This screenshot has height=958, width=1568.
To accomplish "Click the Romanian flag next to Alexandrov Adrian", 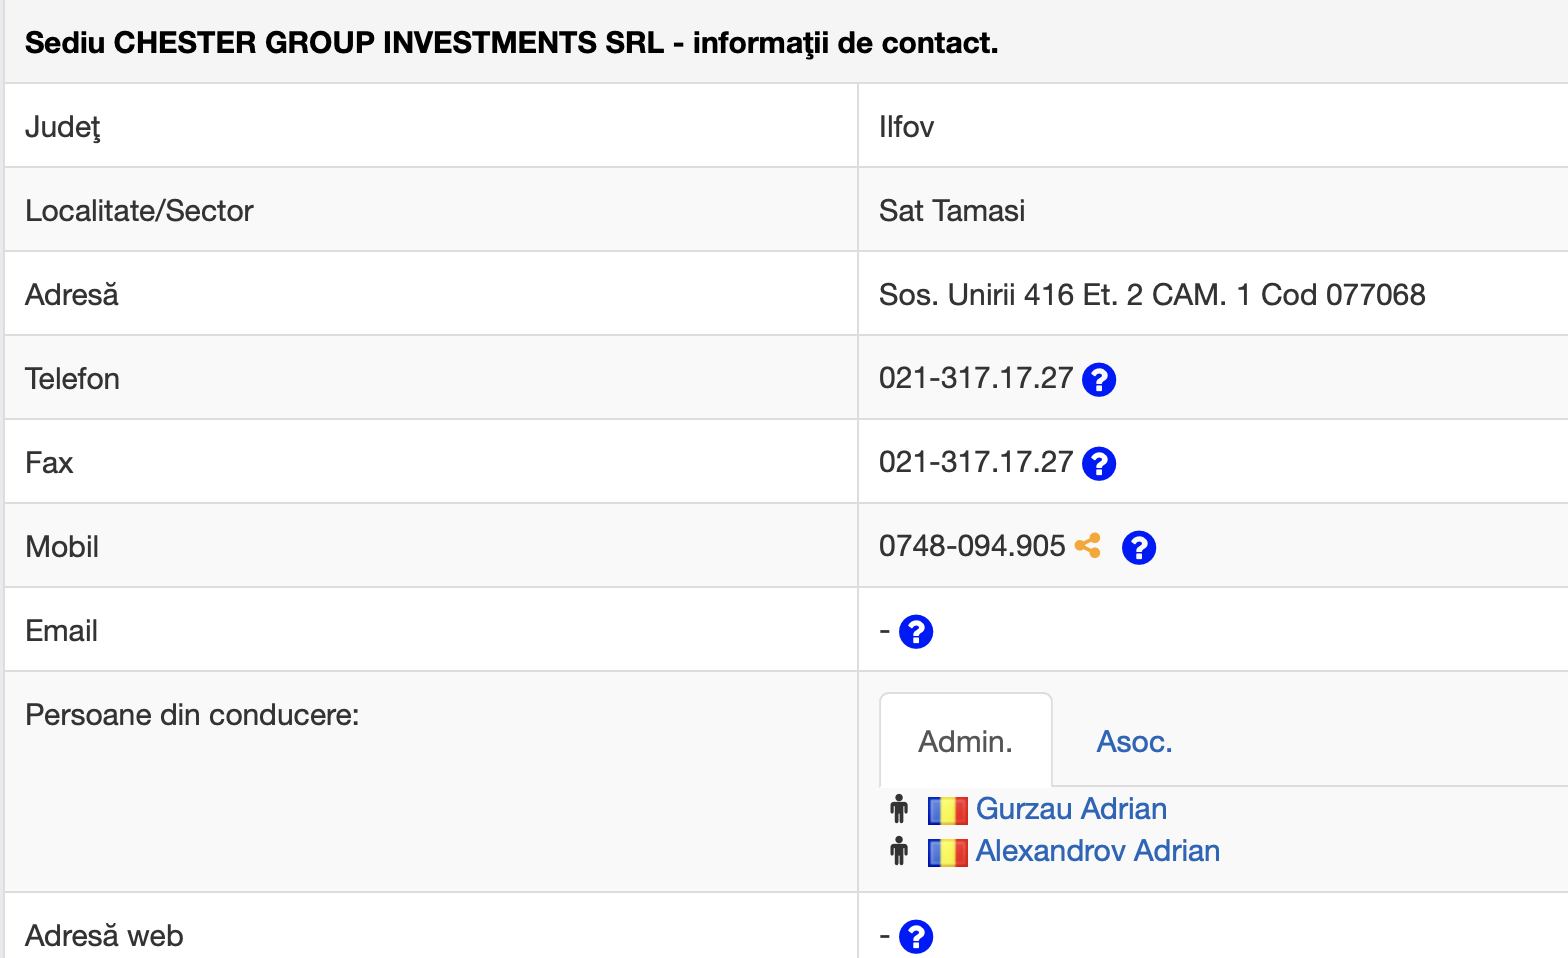I will click(947, 852).
